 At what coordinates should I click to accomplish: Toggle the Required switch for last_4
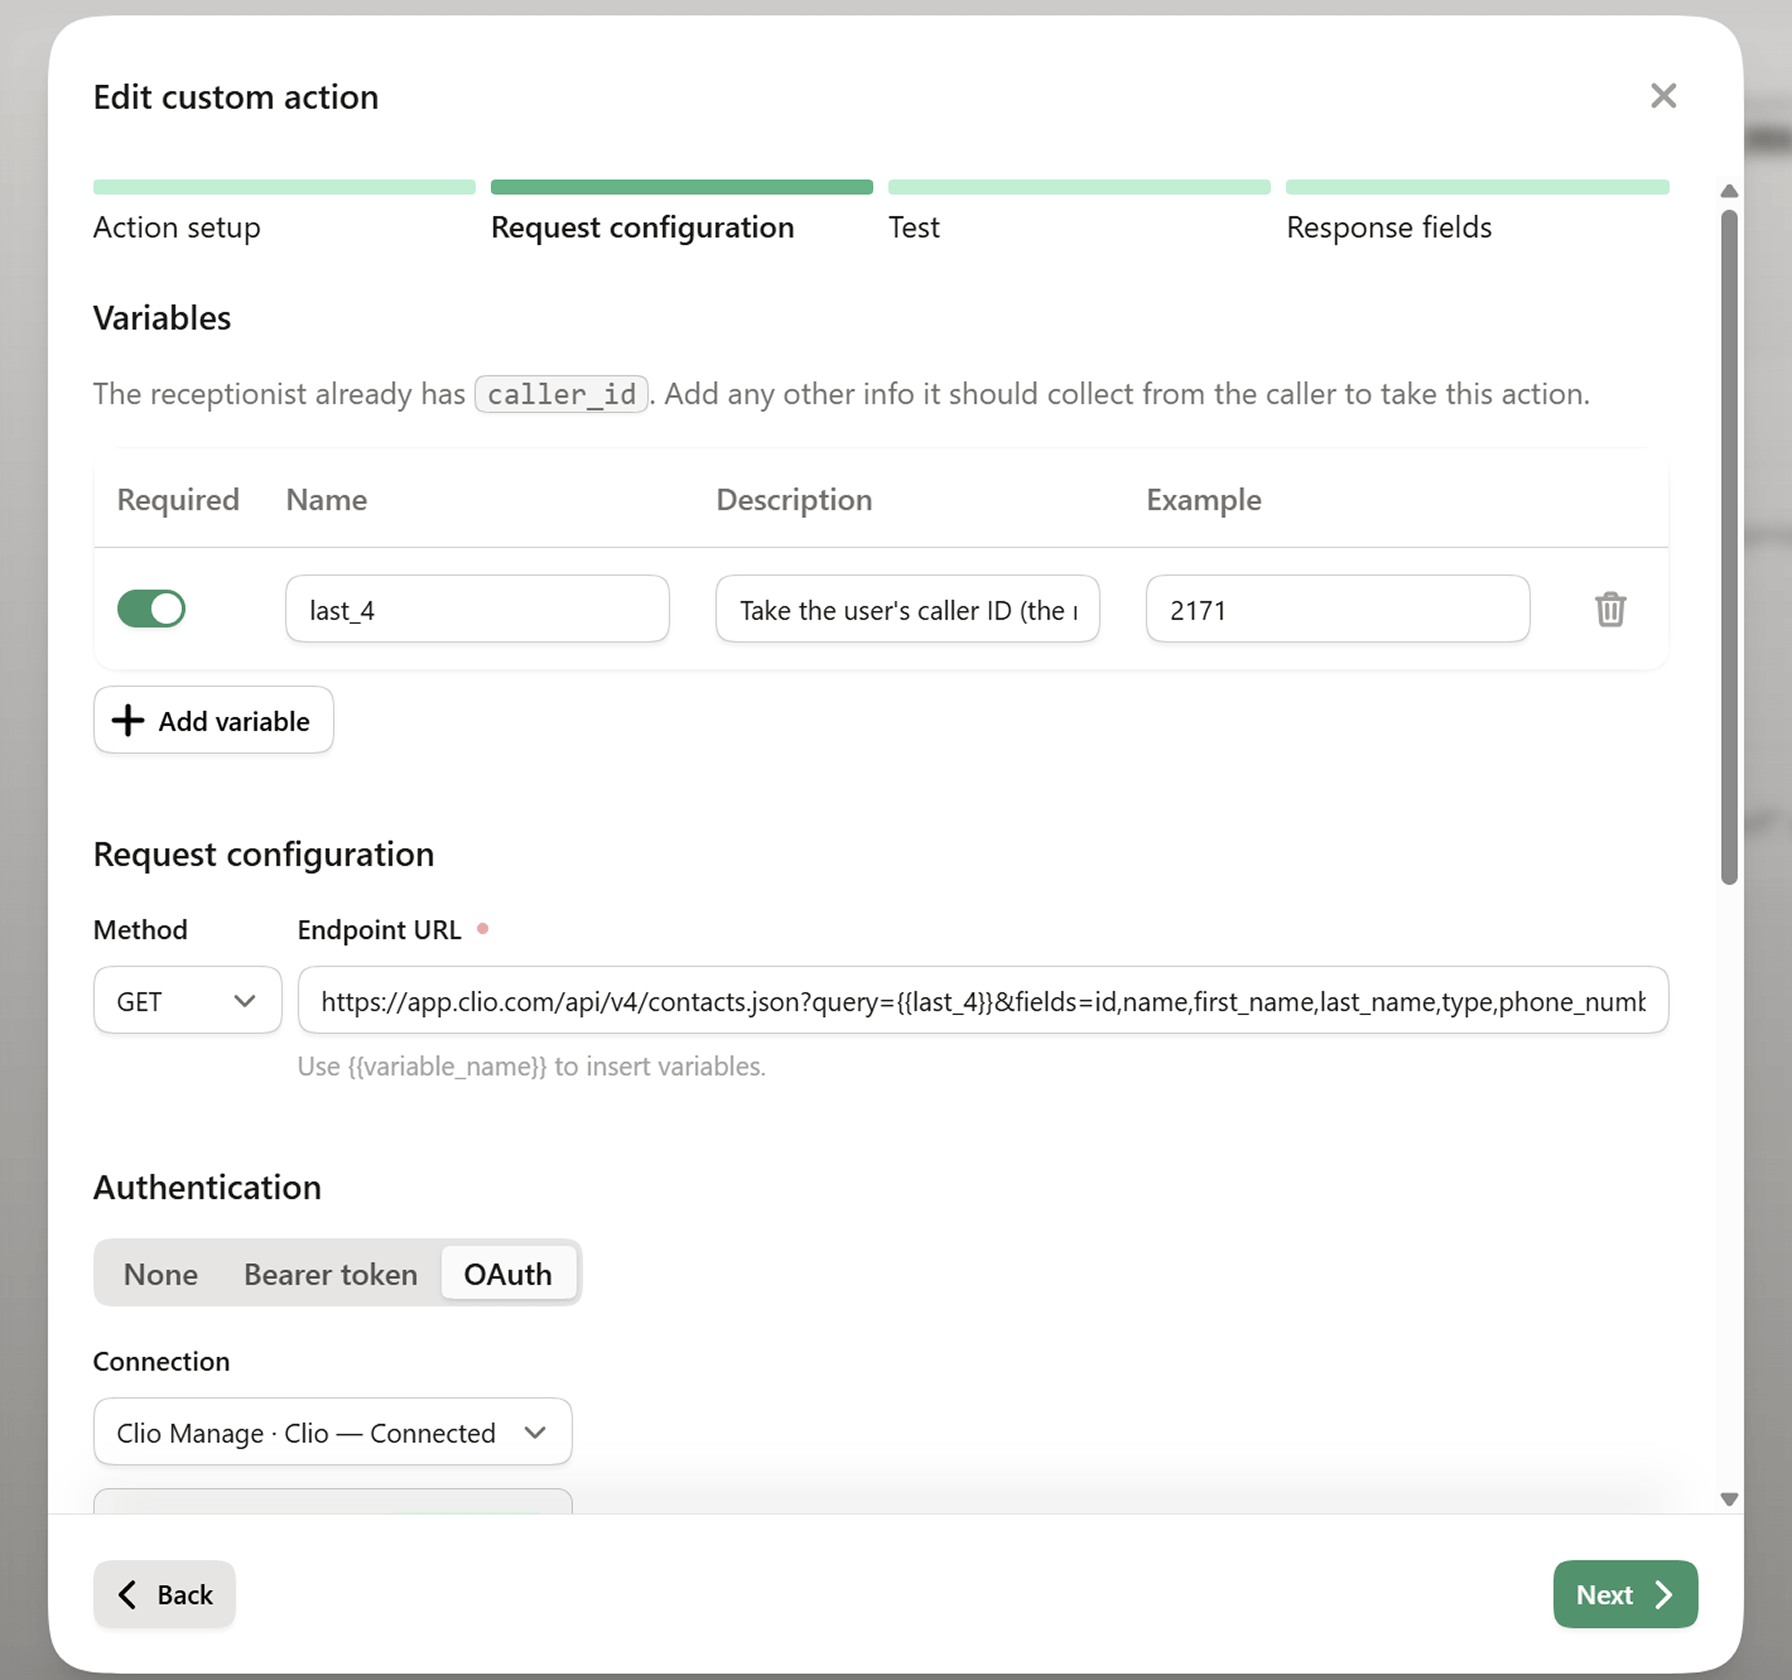tap(151, 609)
